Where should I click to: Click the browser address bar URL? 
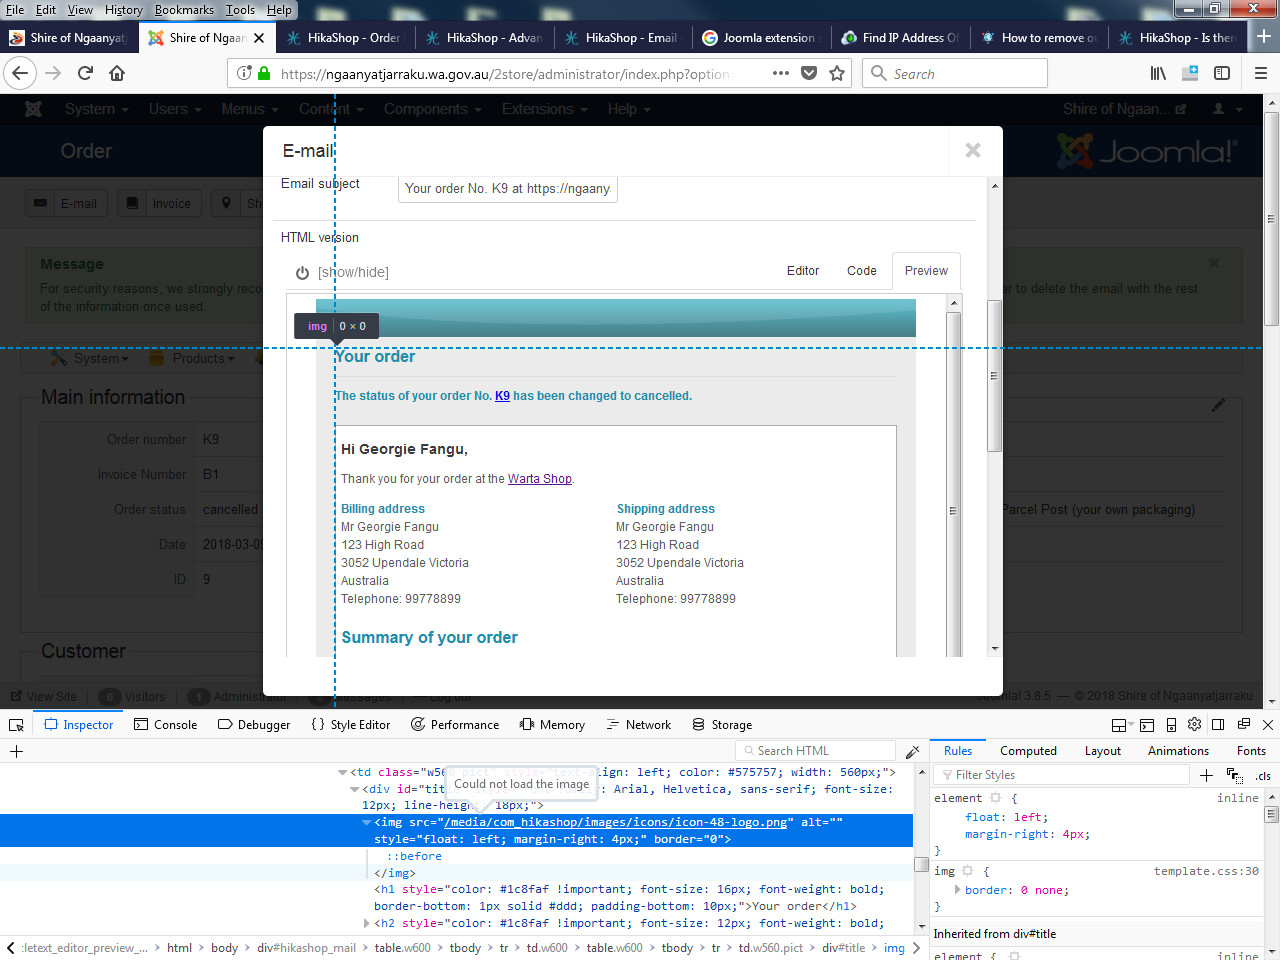tap(508, 73)
